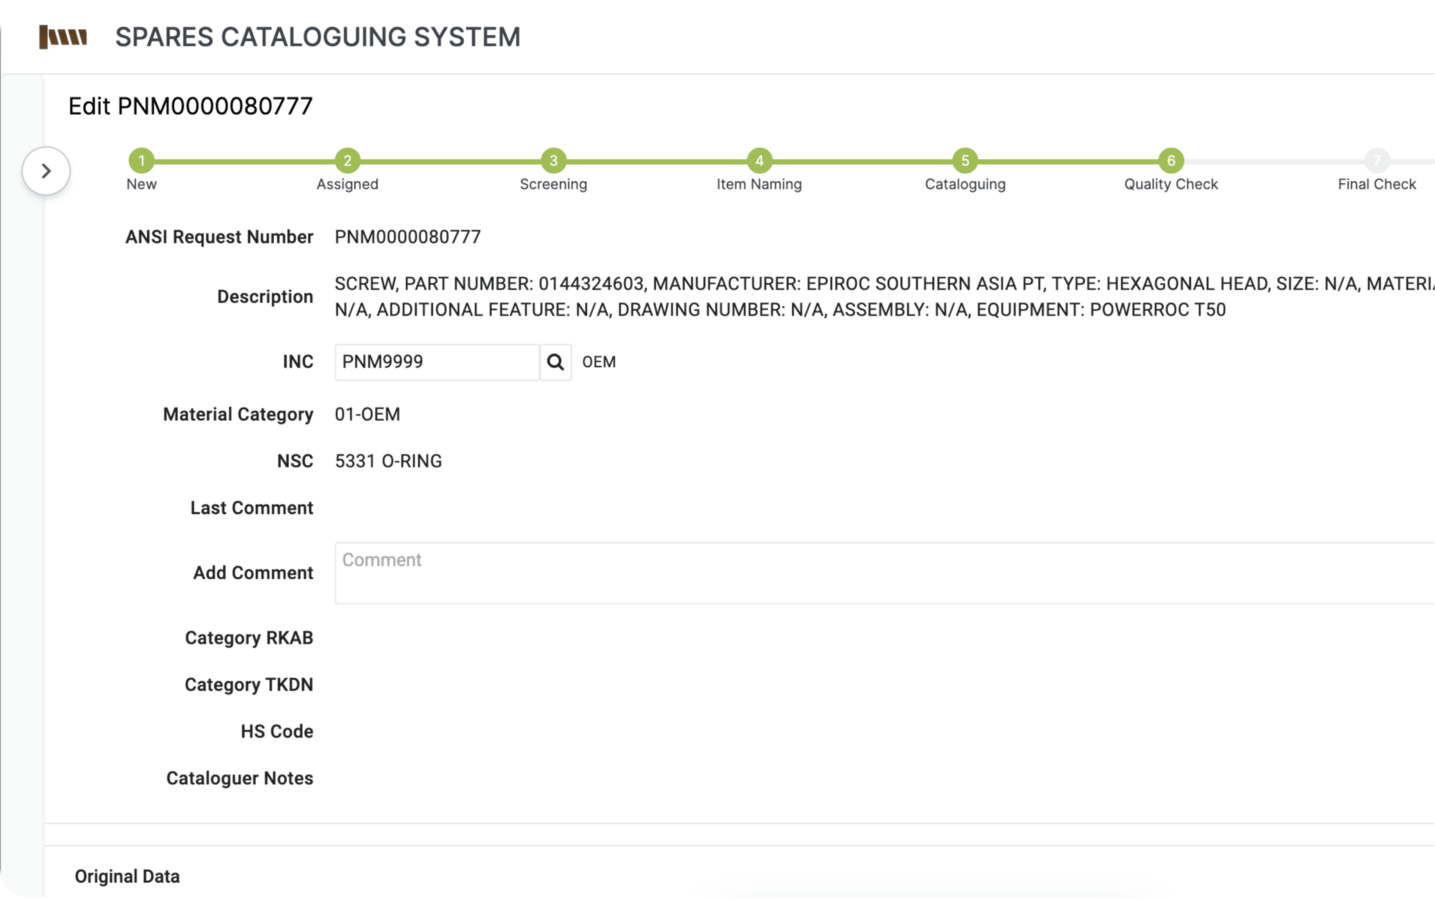Select step 1 circle for New
Image resolution: width=1435 pixels, height=900 pixels.
(142, 160)
